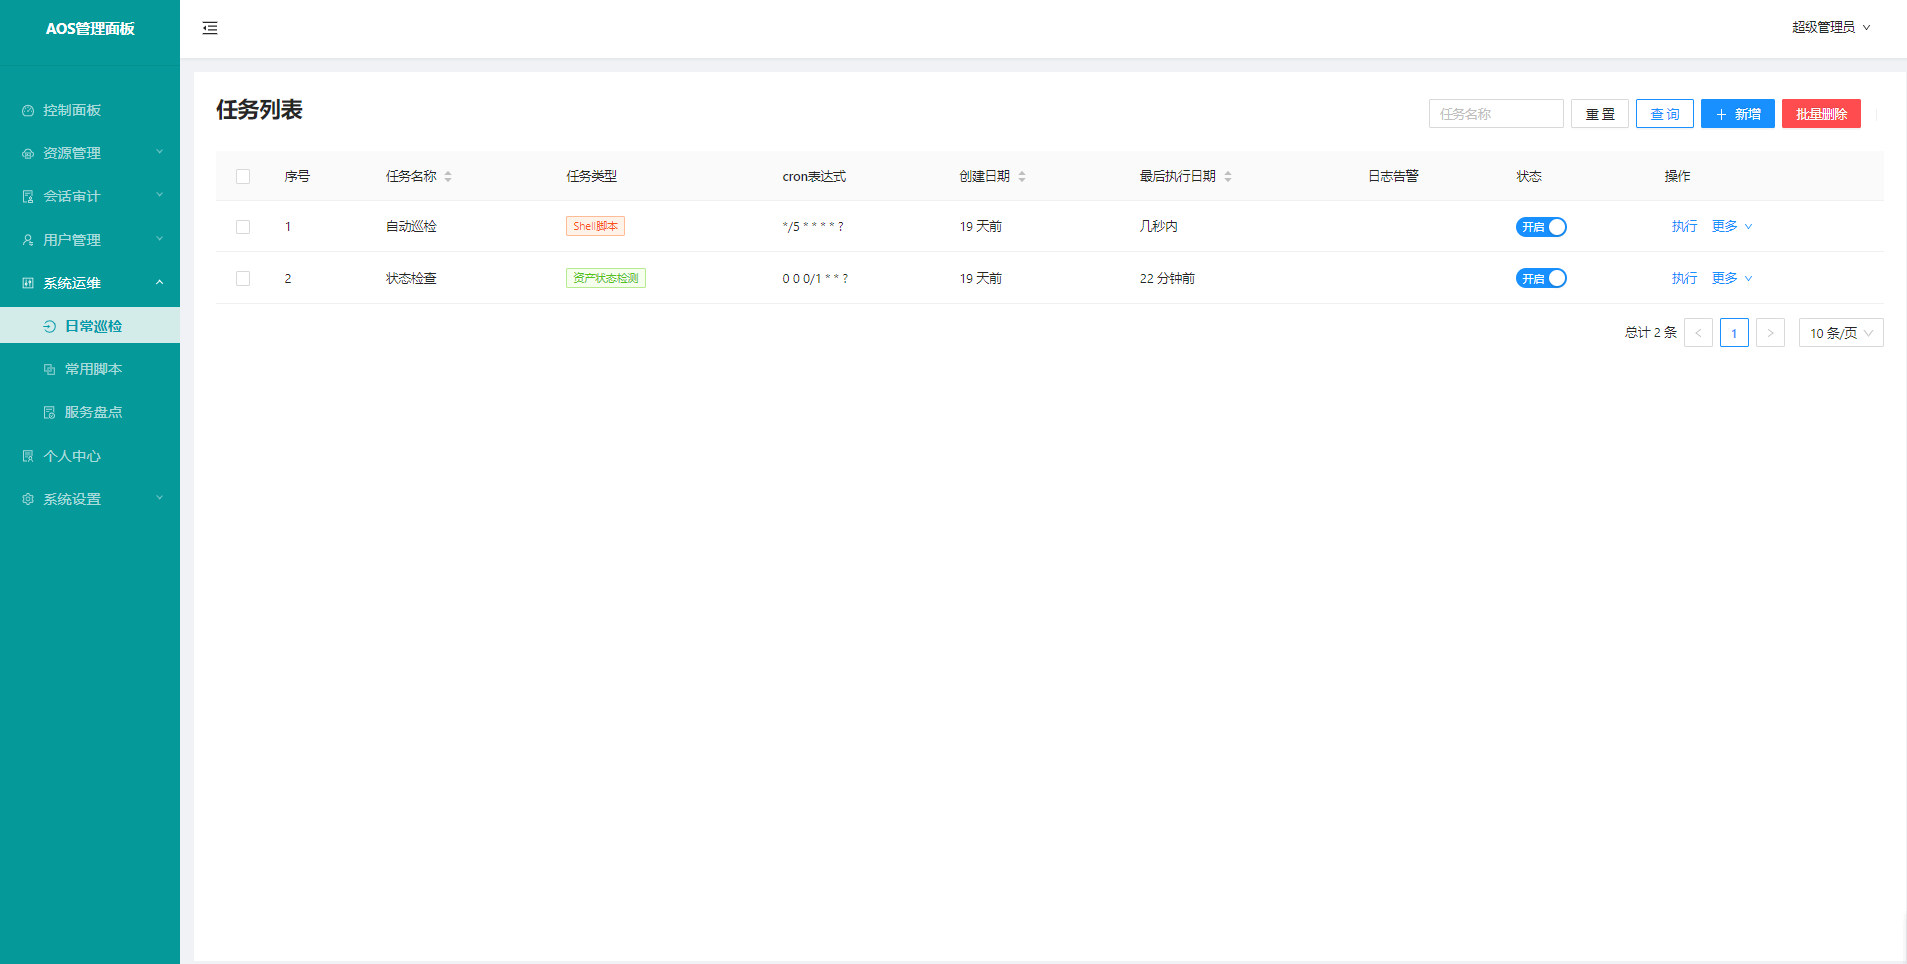Check the select-all checkbox in table header
1907x964 pixels.
point(243,177)
